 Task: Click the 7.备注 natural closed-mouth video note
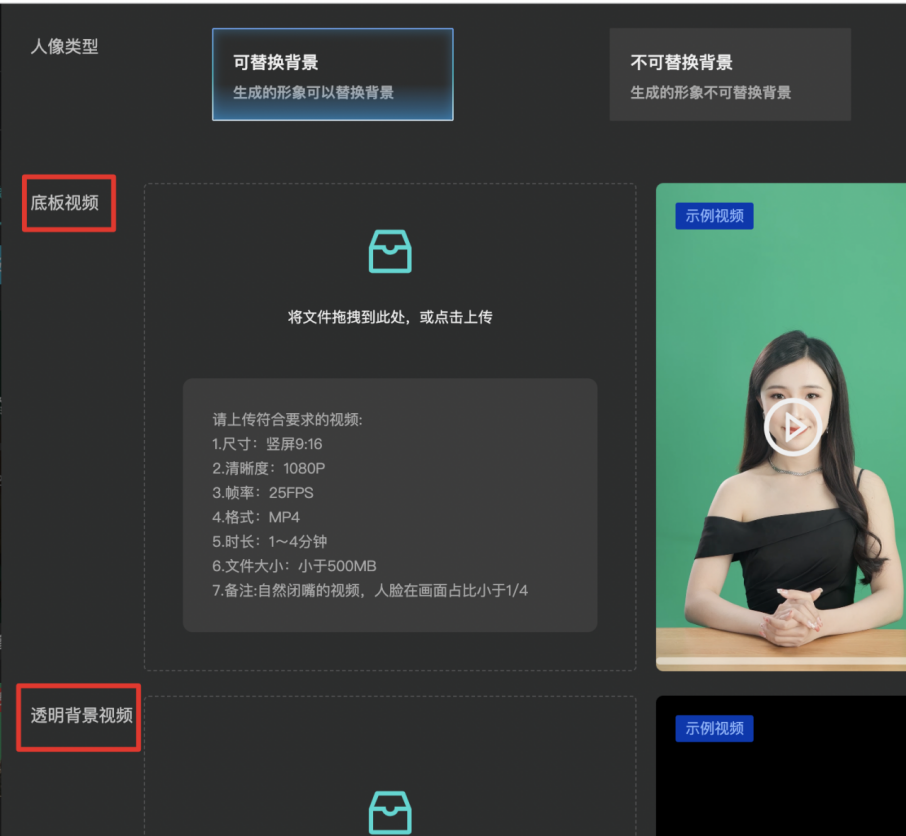click(x=370, y=590)
